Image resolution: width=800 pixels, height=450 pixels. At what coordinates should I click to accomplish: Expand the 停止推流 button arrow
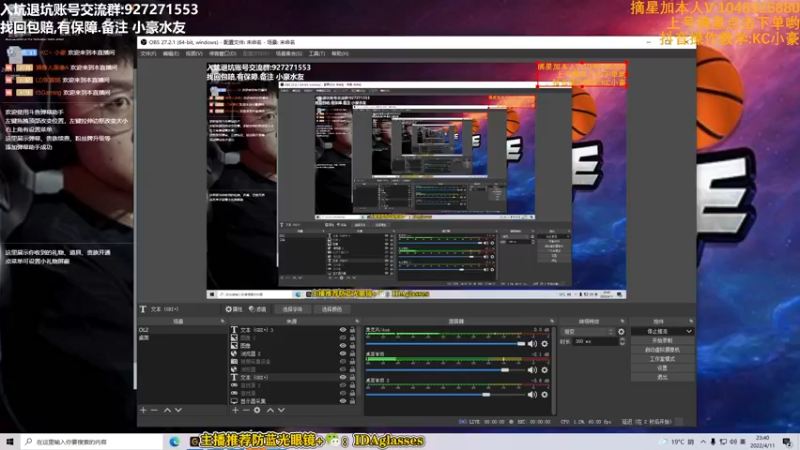(689, 332)
